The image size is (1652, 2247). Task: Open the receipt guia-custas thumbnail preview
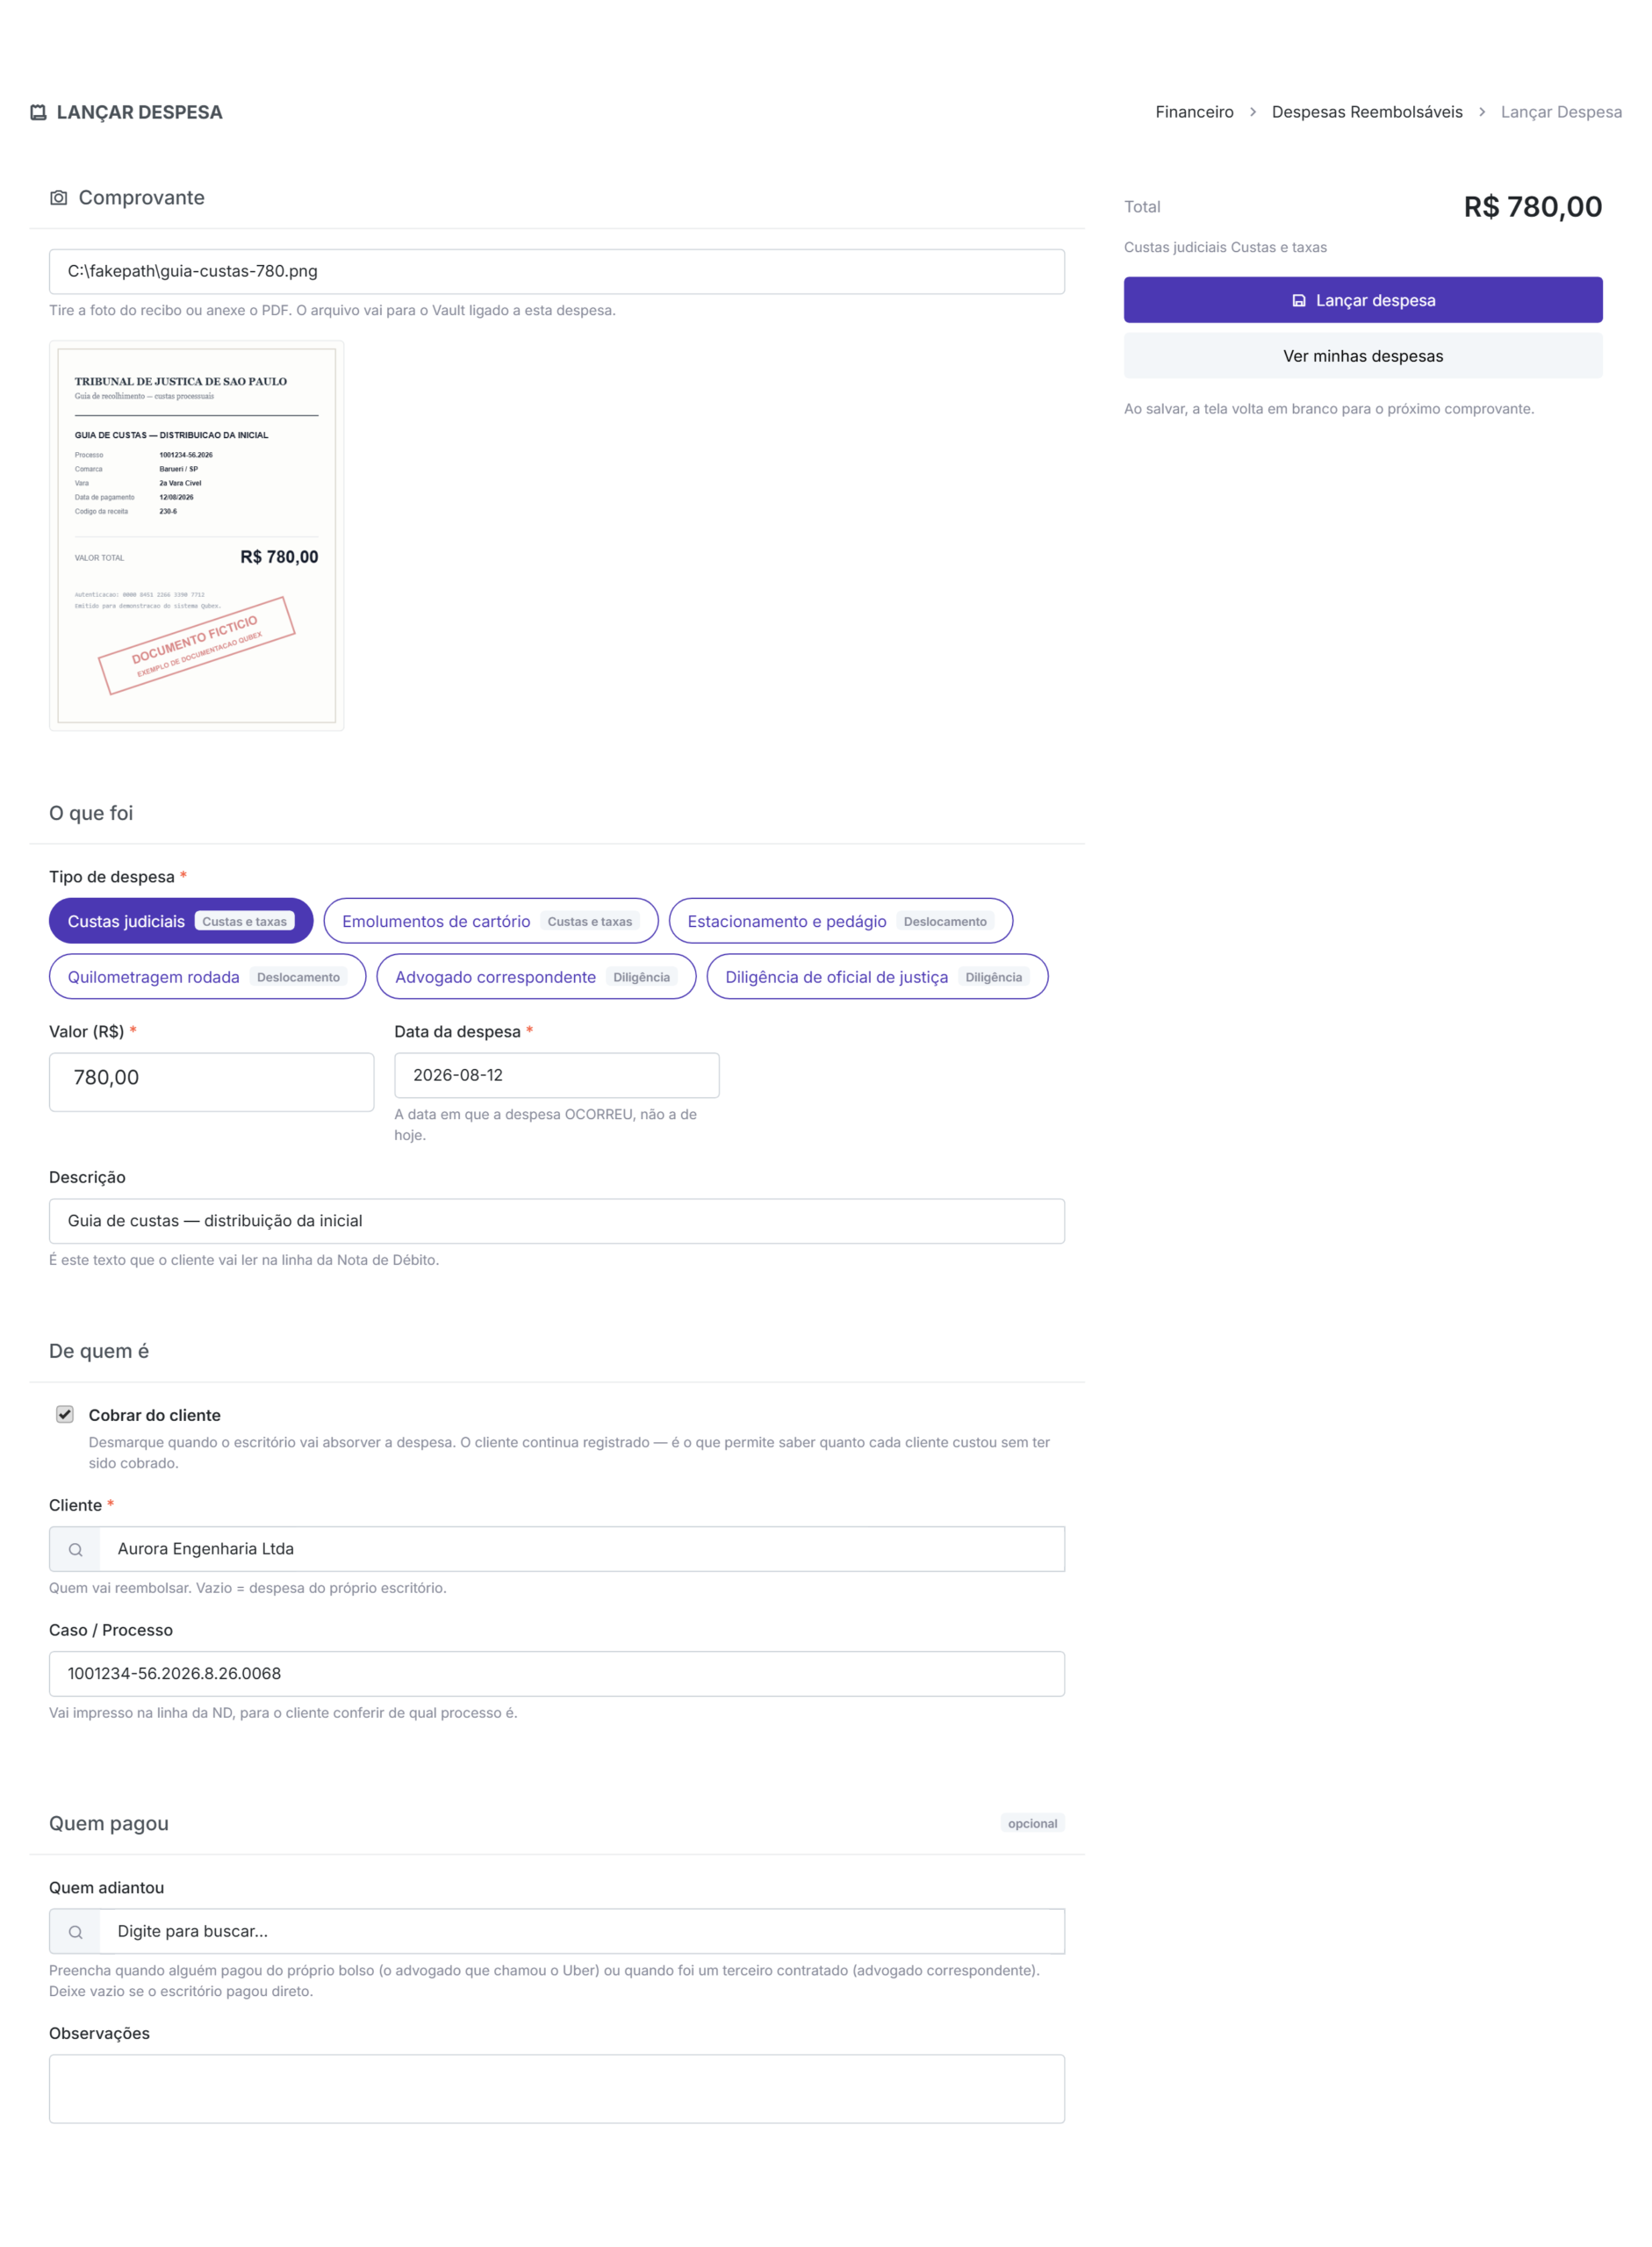tap(197, 536)
